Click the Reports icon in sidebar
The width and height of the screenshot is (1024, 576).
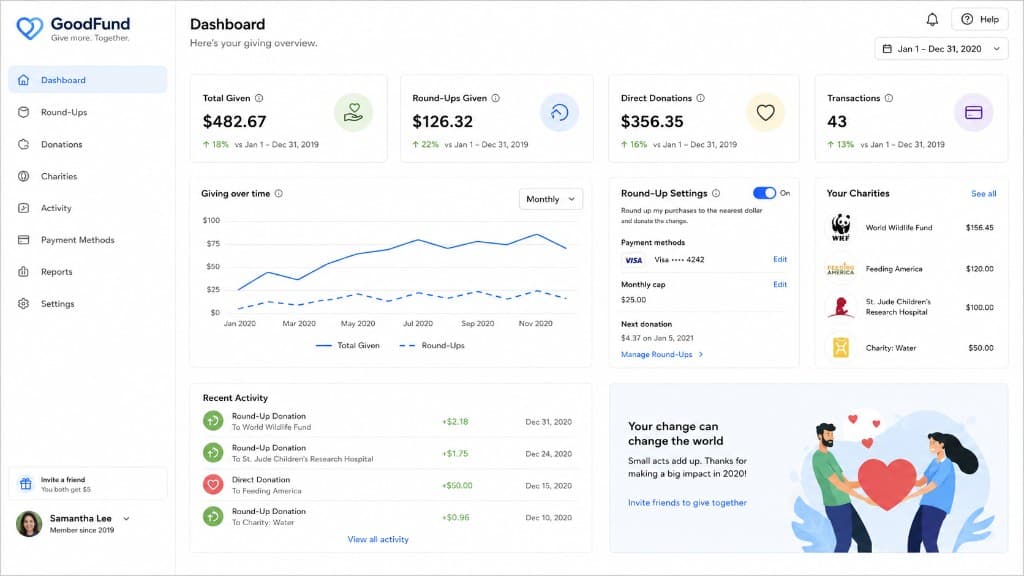click(24, 272)
